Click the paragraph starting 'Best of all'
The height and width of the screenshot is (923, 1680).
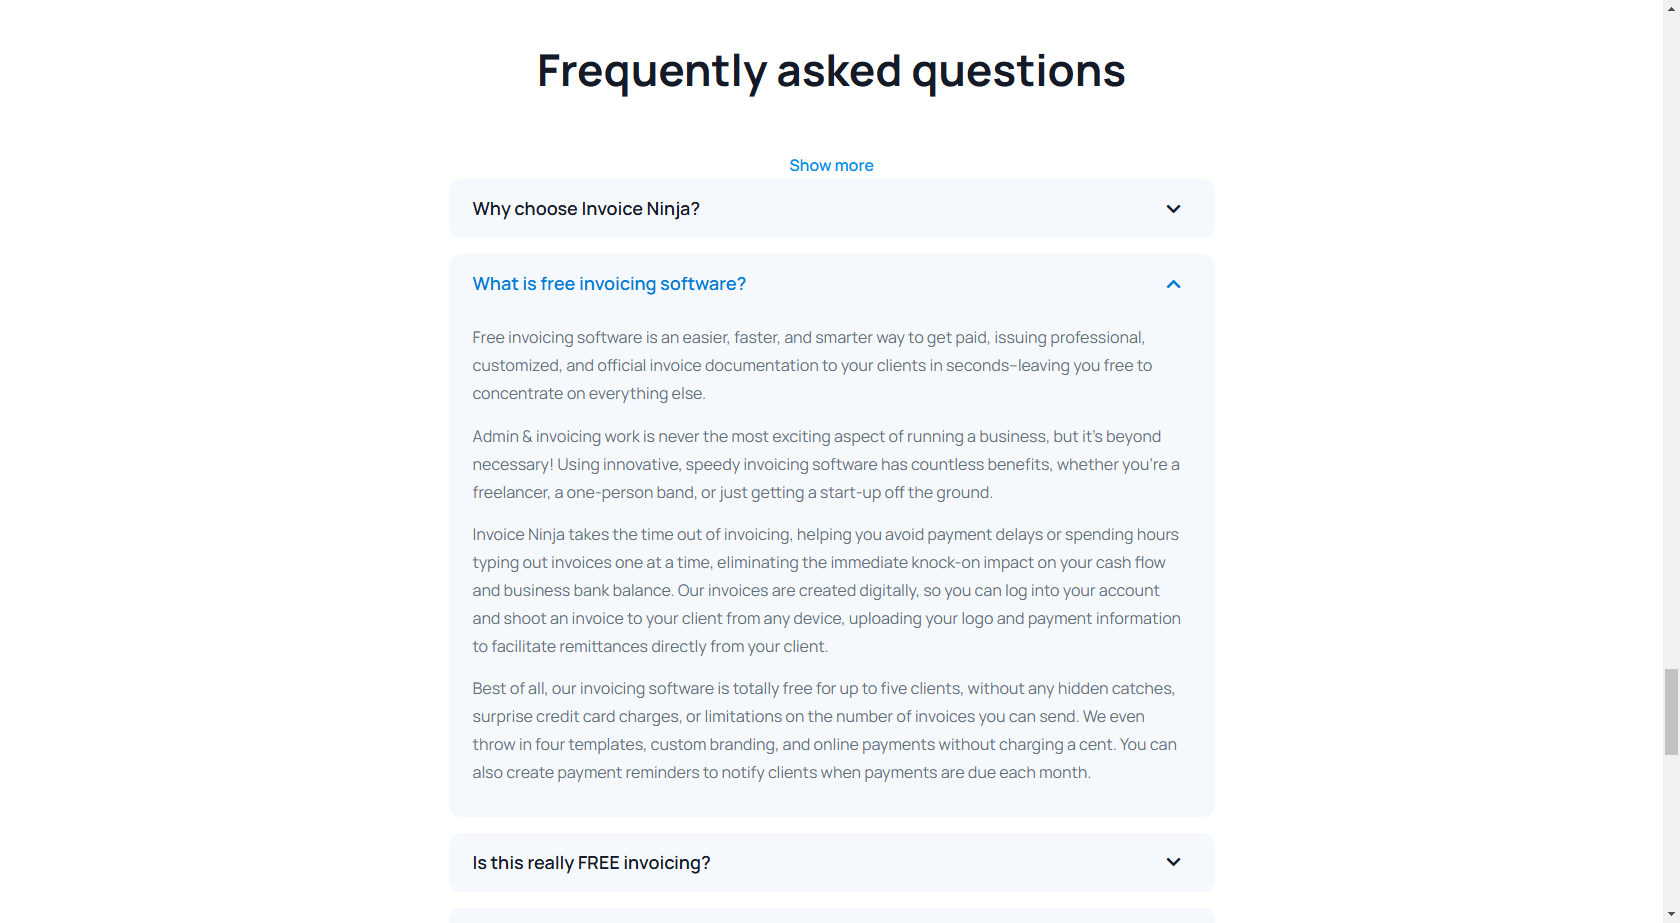(x=824, y=730)
